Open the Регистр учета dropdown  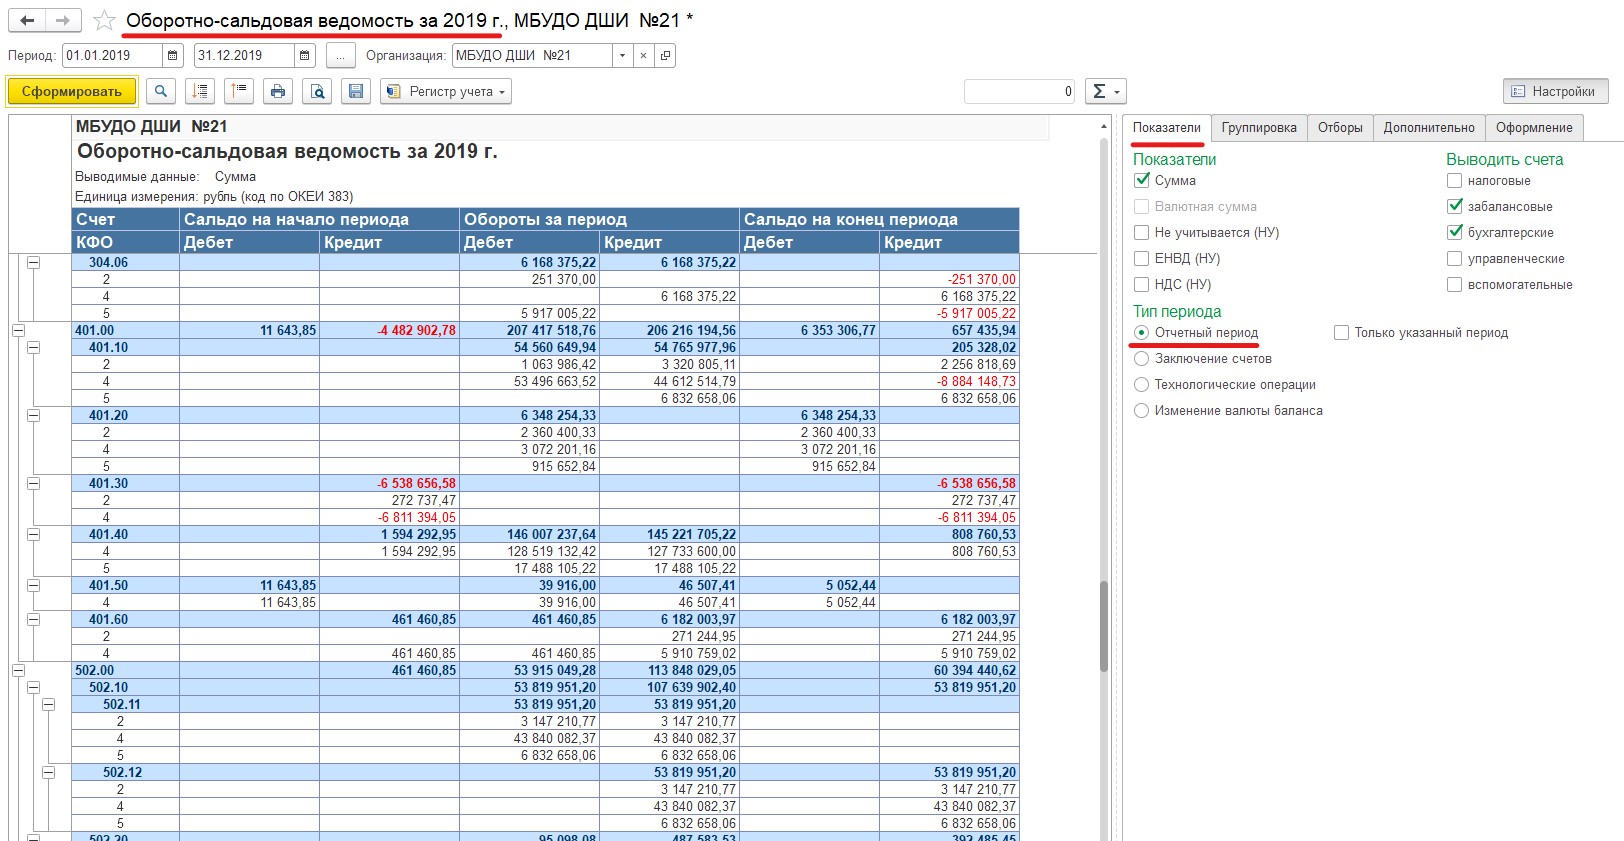tap(446, 91)
